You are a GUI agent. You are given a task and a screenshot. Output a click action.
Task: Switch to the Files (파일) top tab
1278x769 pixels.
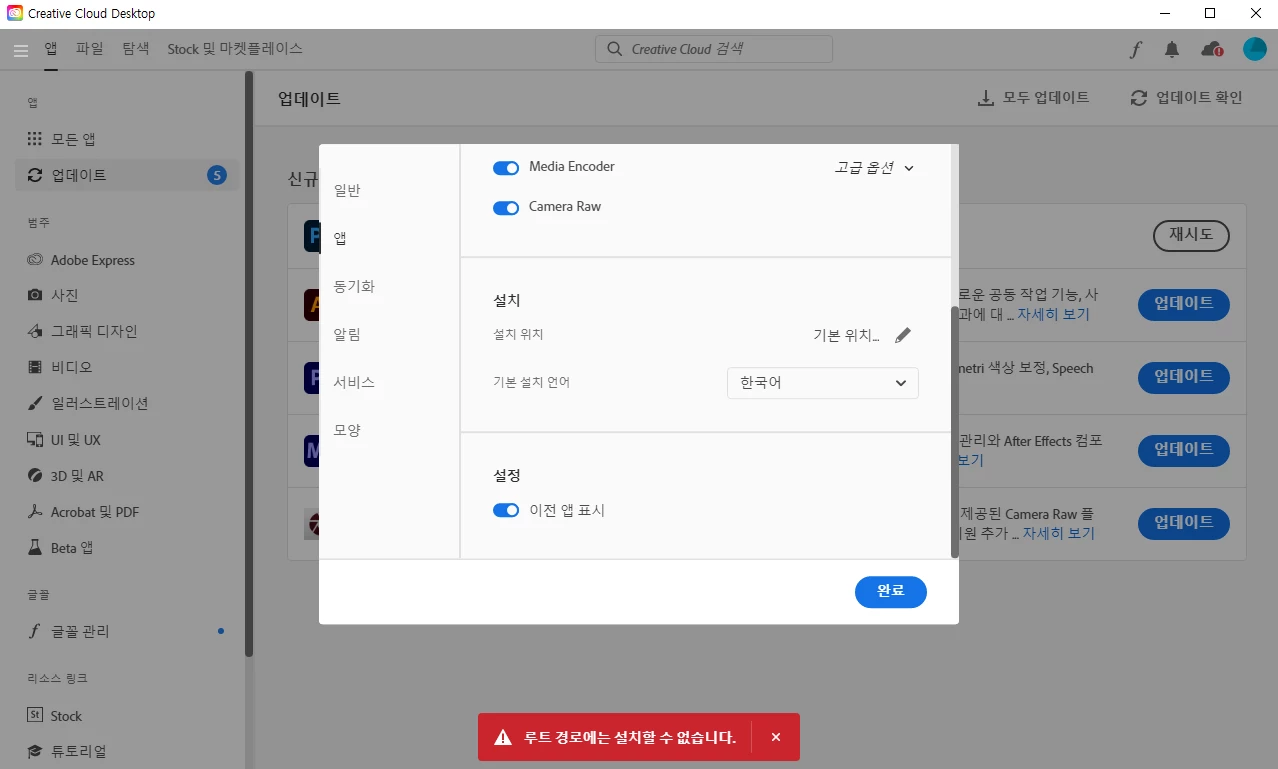[x=90, y=48]
